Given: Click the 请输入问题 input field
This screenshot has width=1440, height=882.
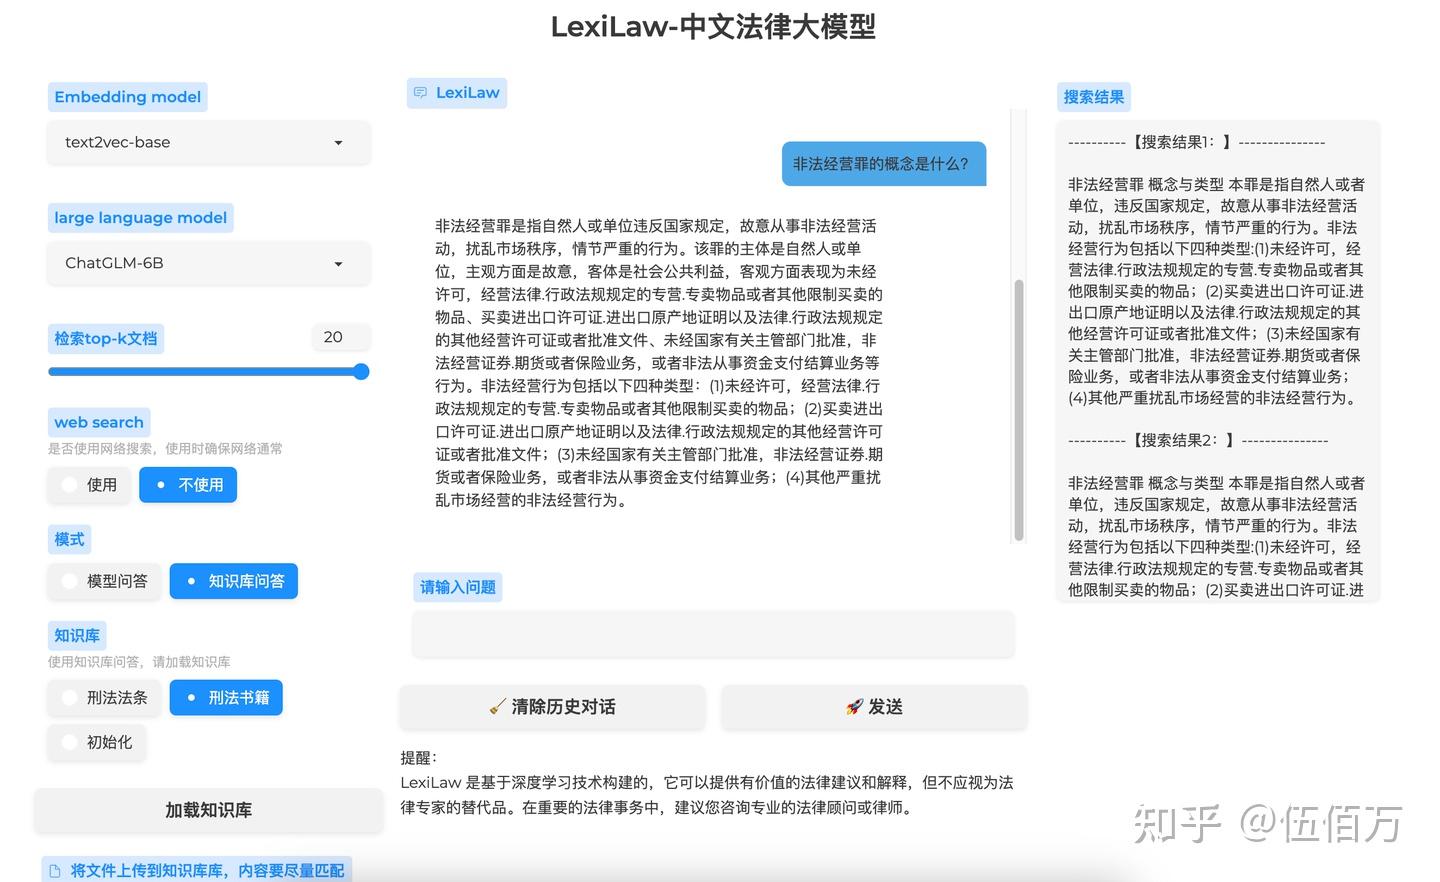Looking at the screenshot, I should (712, 634).
